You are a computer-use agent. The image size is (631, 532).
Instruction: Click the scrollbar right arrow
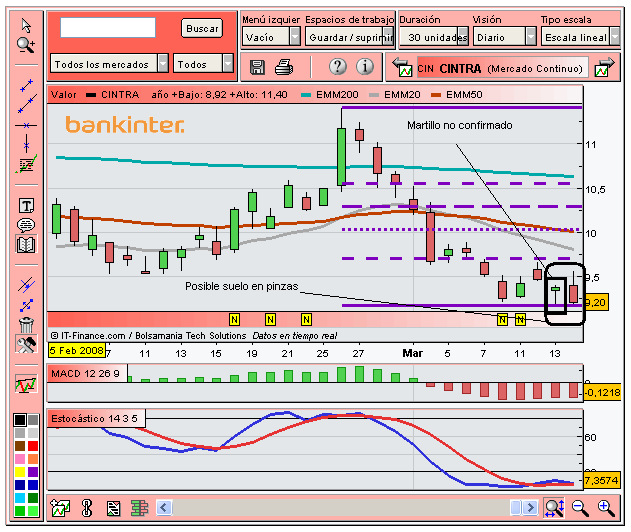point(530,508)
